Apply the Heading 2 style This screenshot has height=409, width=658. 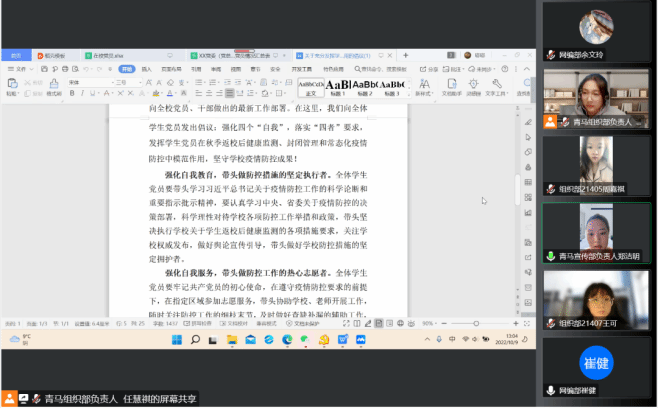pyautogui.click(x=365, y=88)
